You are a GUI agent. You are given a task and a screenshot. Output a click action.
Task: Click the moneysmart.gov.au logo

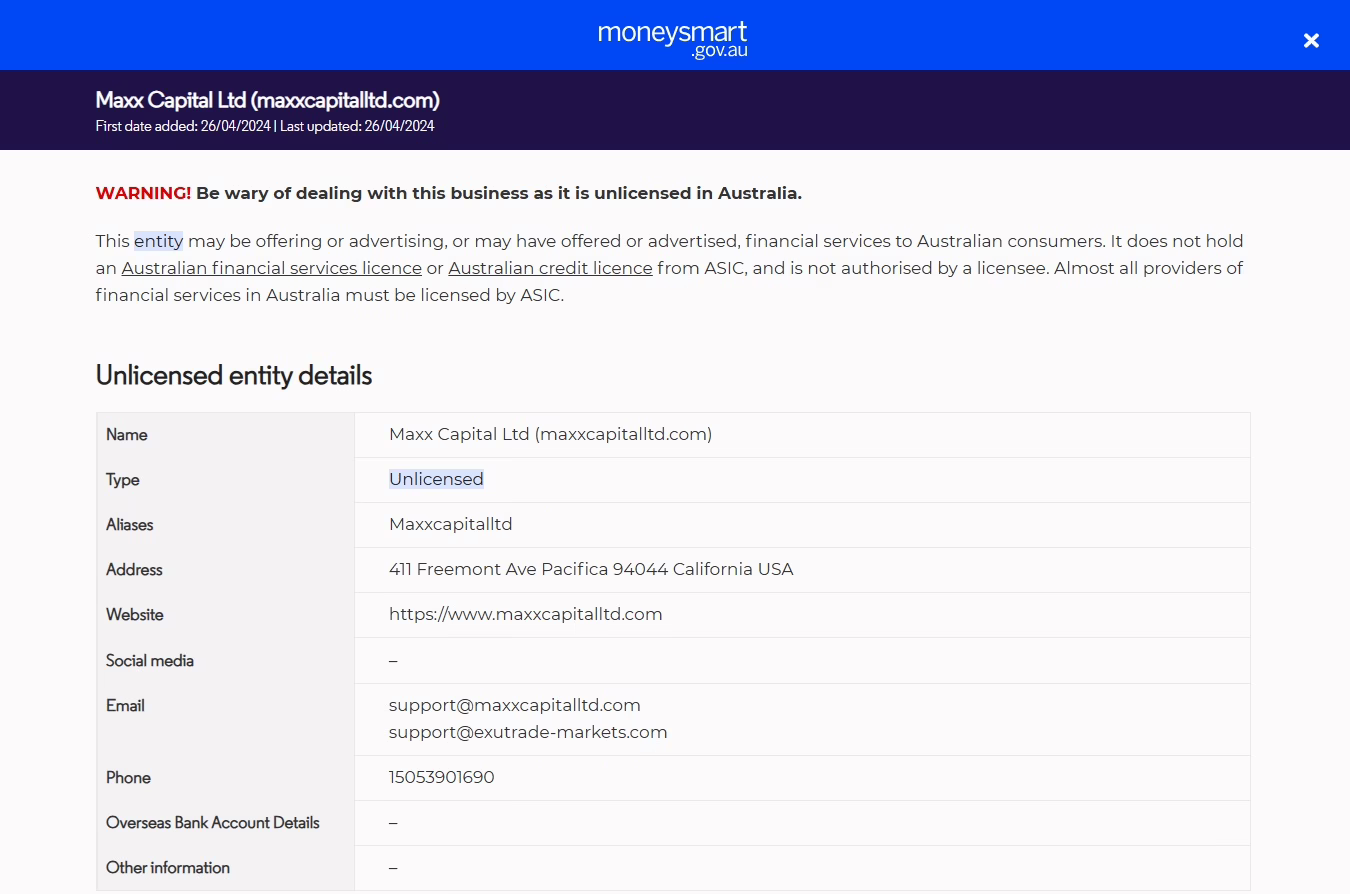pos(671,36)
